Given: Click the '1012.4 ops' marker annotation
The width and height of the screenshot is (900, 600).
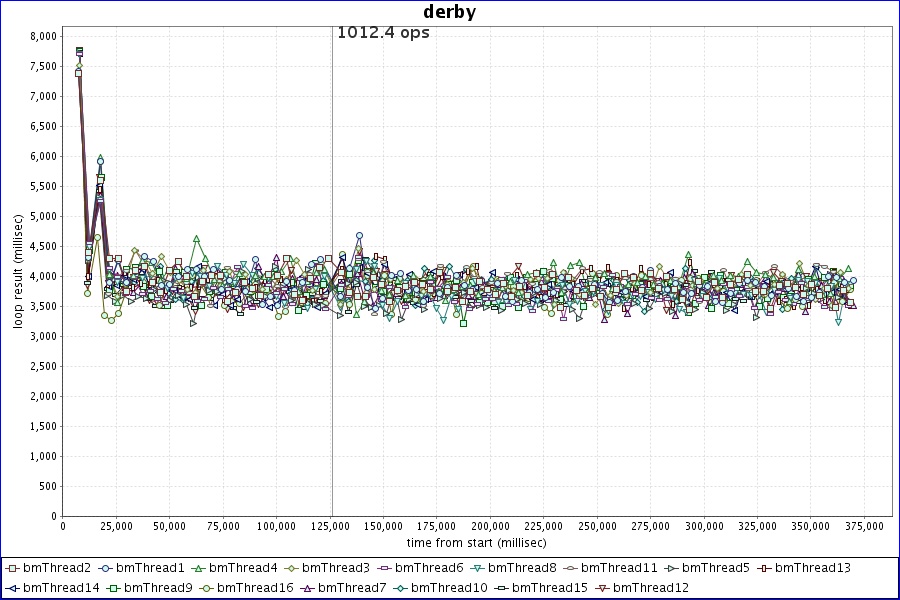Looking at the screenshot, I should pyautogui.click(x=383, y=32).
